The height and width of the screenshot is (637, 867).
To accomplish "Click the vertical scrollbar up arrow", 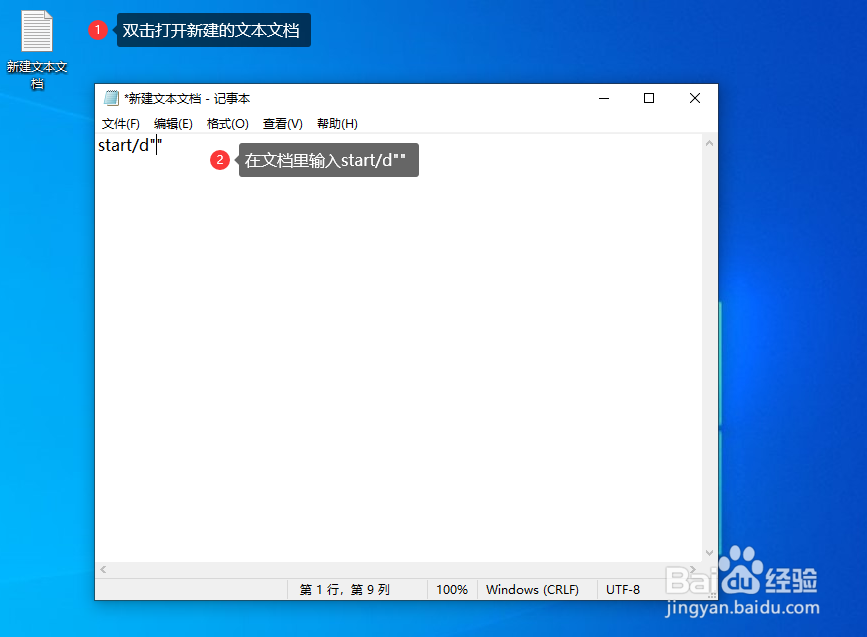I will (x=709, y=143).
